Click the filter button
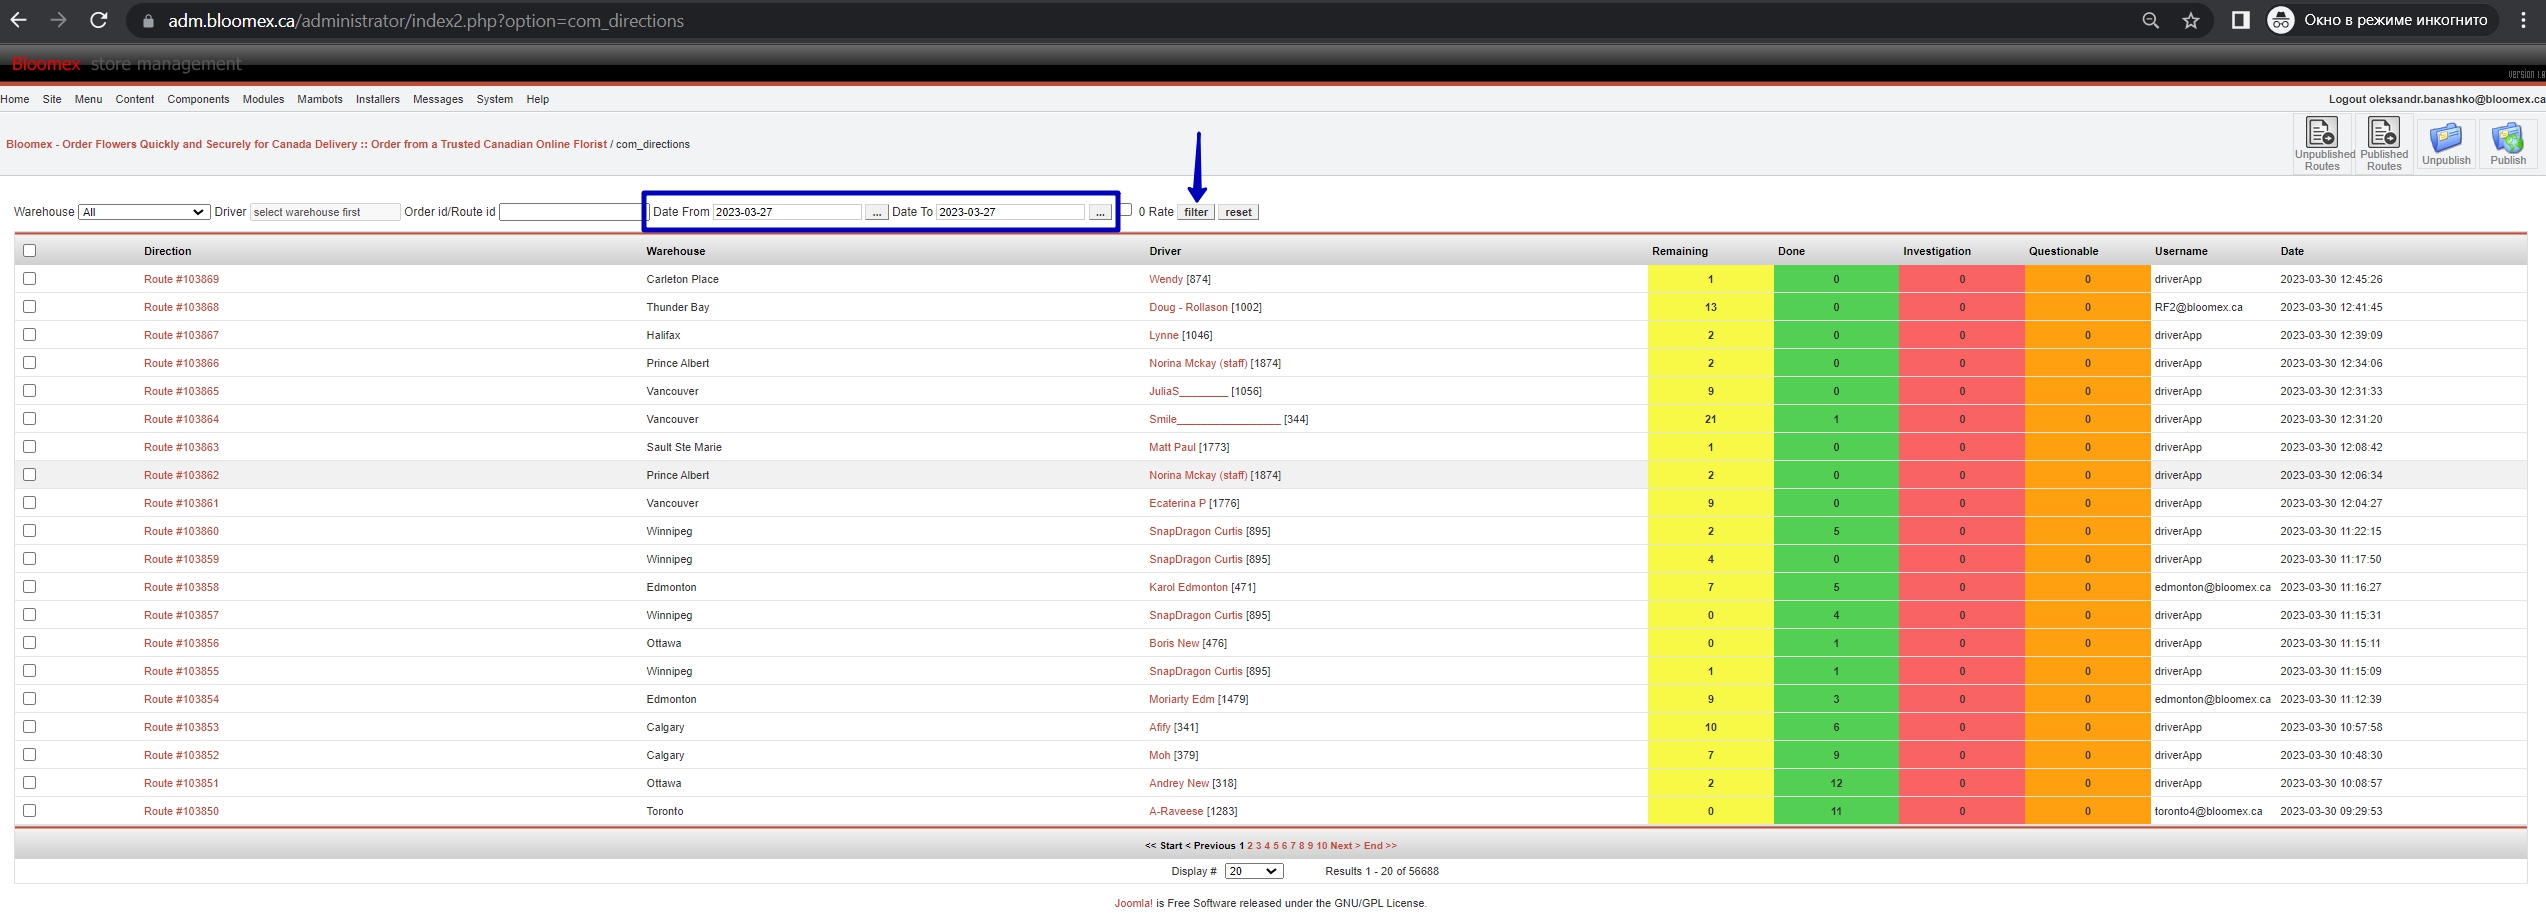Image resolution: width=2546 pixels, height=920 pixels. pos(1196,212)
